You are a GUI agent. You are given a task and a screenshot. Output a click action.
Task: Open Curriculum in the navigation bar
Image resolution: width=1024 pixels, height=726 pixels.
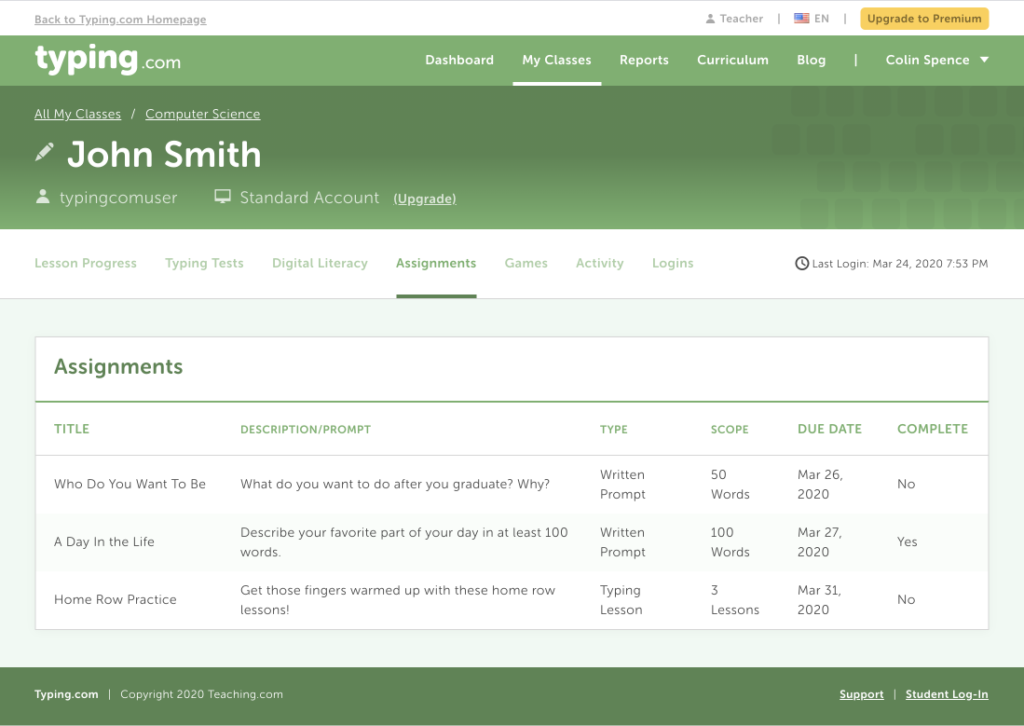[x=733, y=59]
